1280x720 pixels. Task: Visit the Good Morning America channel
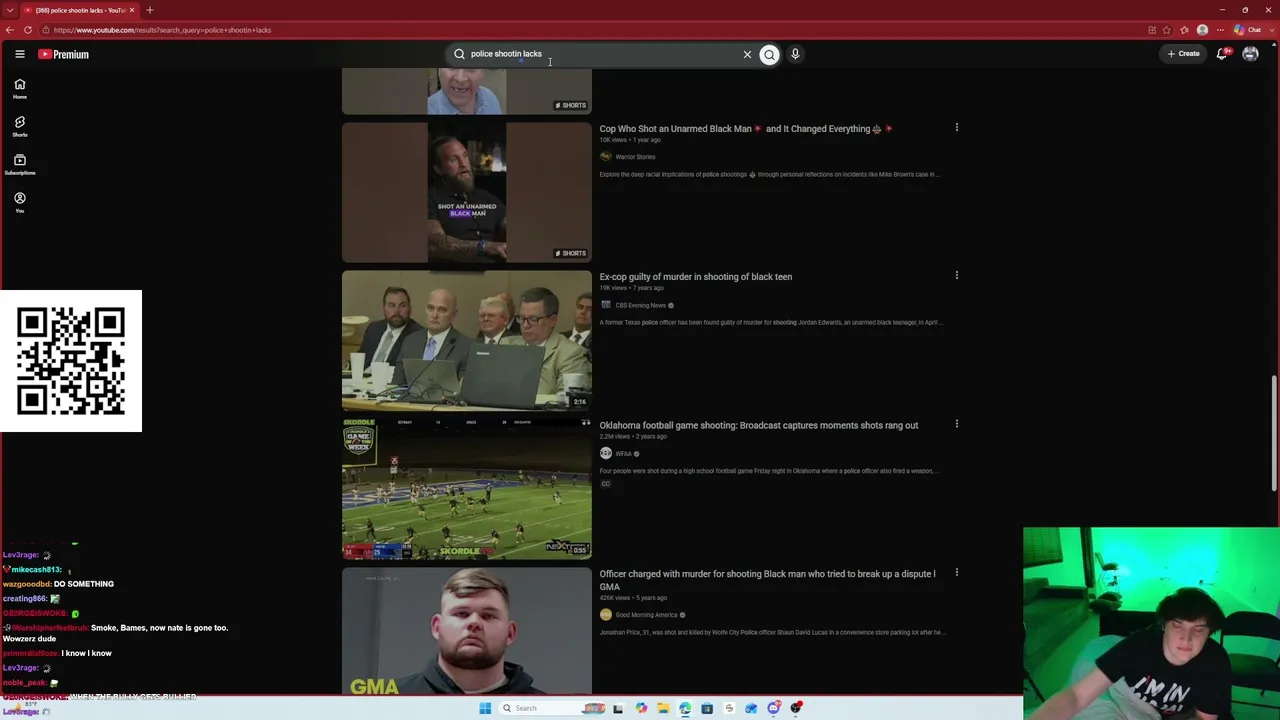point(646,615)
